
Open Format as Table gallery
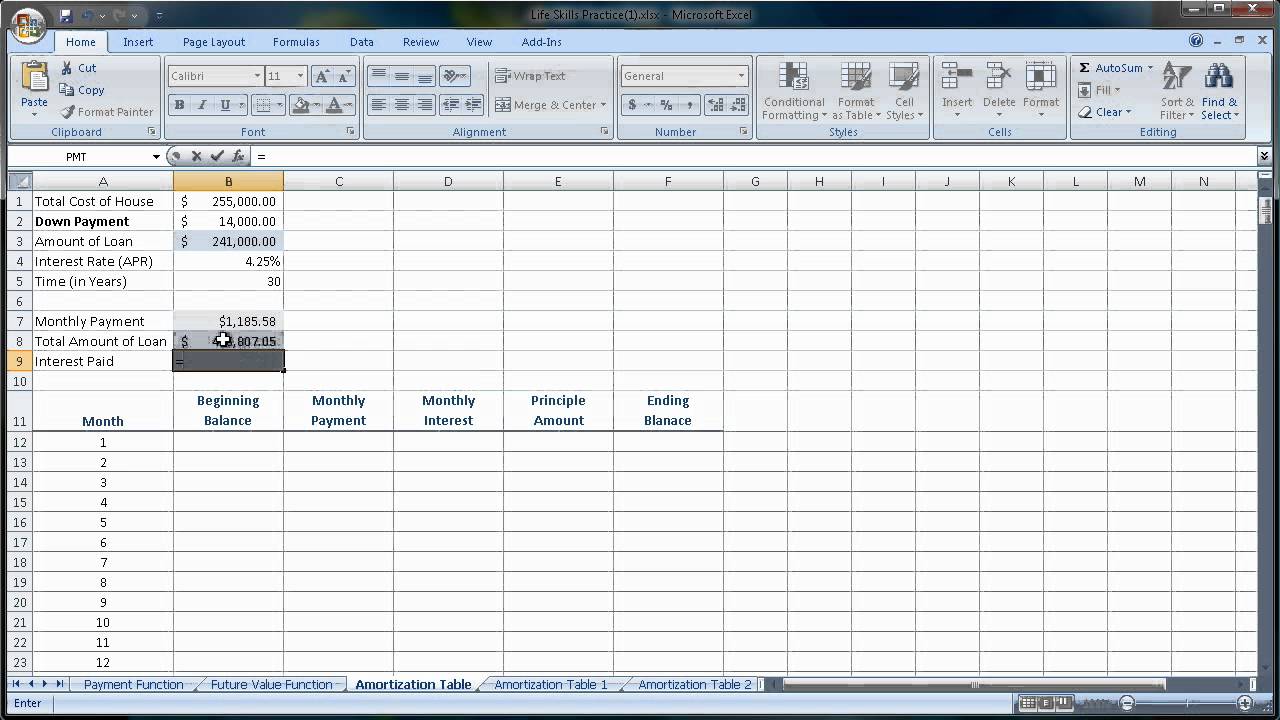[856, 91]
